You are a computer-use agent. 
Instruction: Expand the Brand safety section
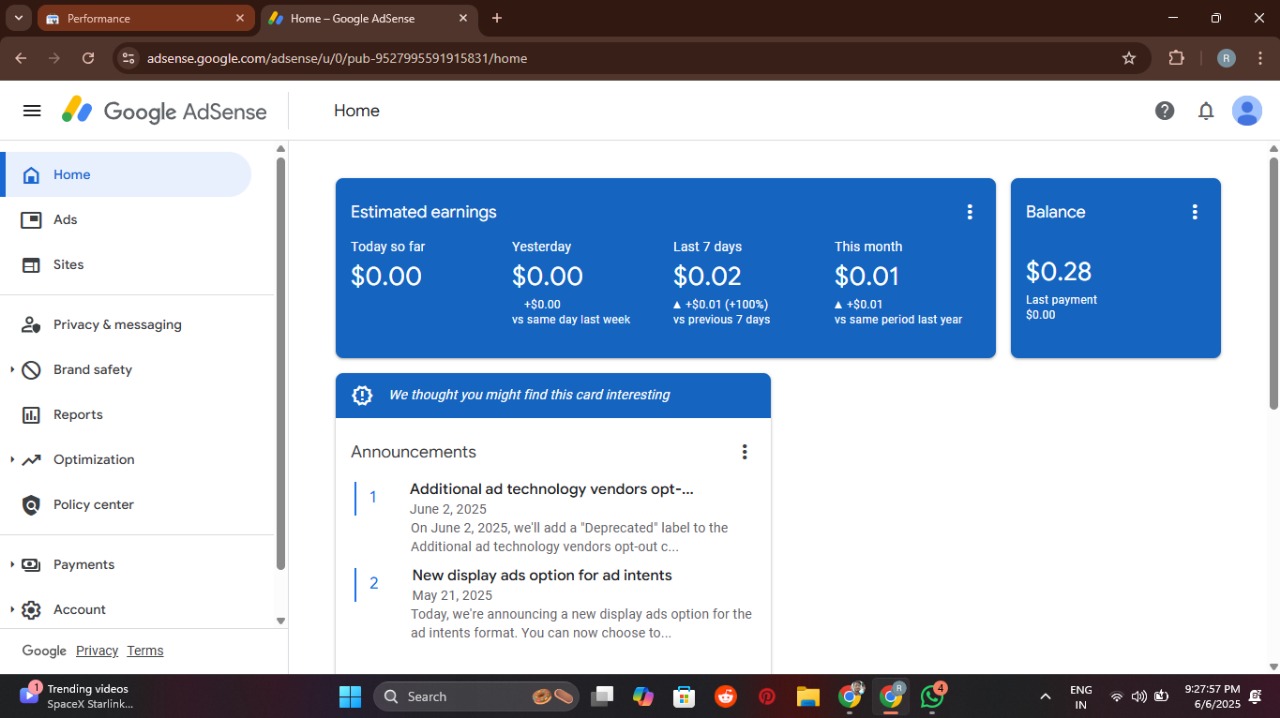click(x=12, y=370)
